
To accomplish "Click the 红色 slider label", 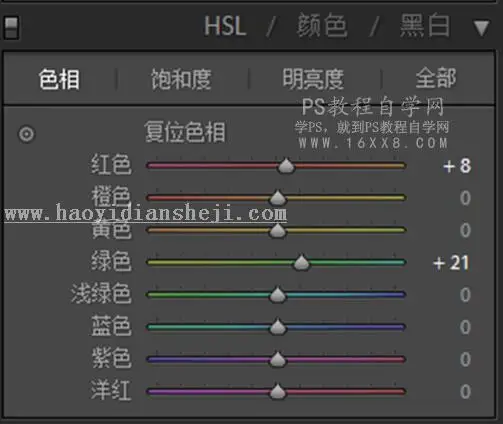I will [x=111, y=164].
